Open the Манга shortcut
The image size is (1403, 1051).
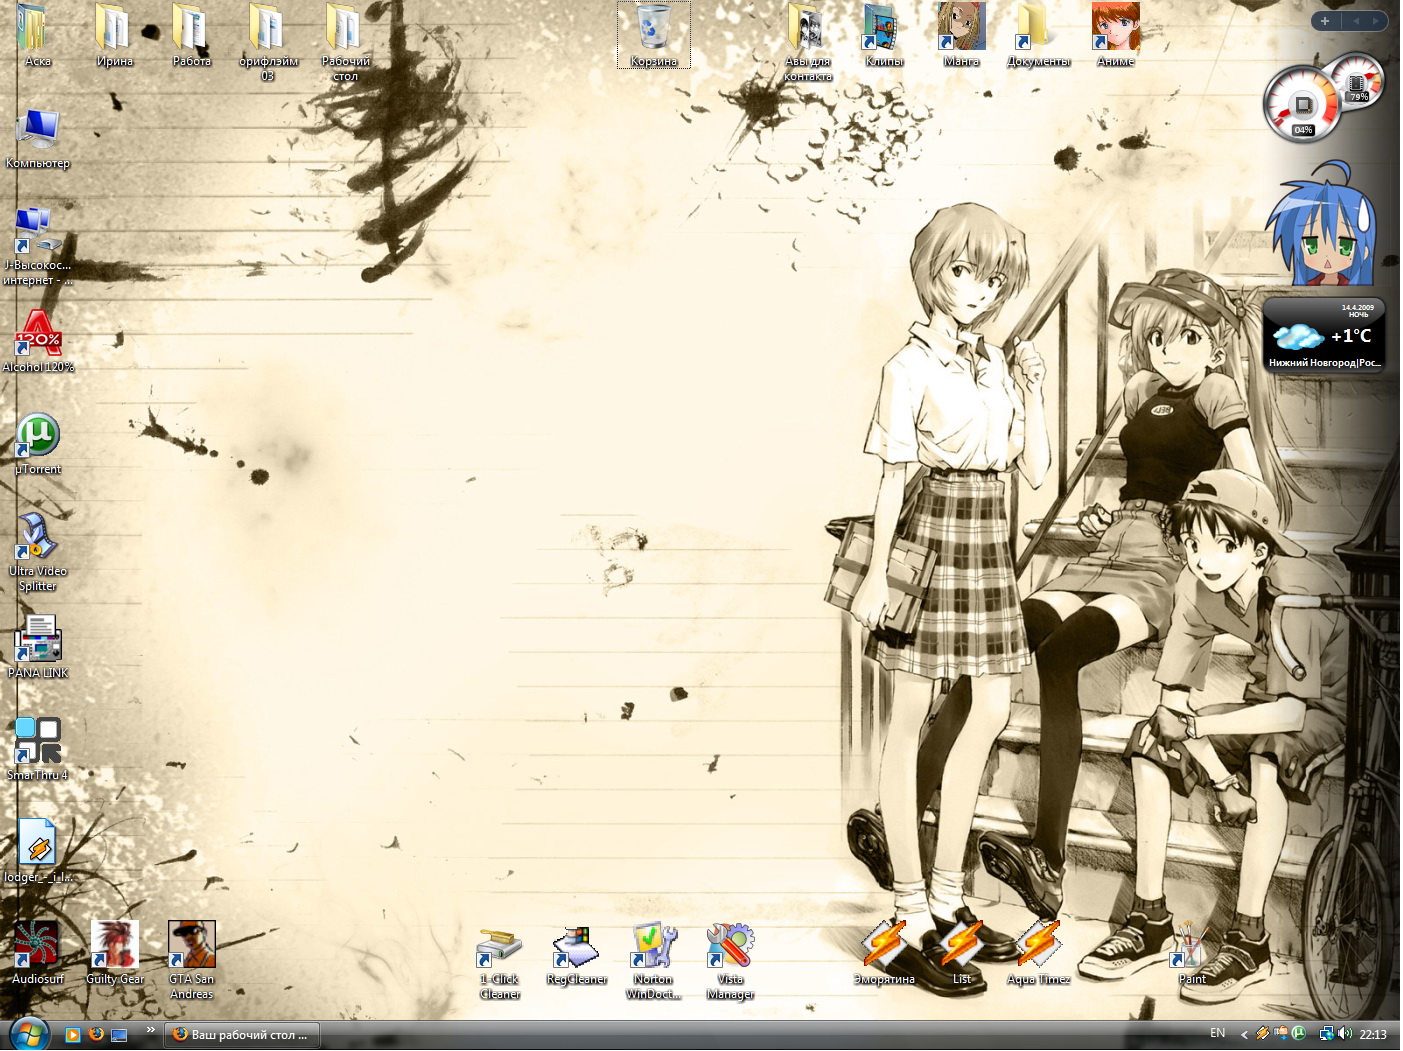click(x=961, y=34)
